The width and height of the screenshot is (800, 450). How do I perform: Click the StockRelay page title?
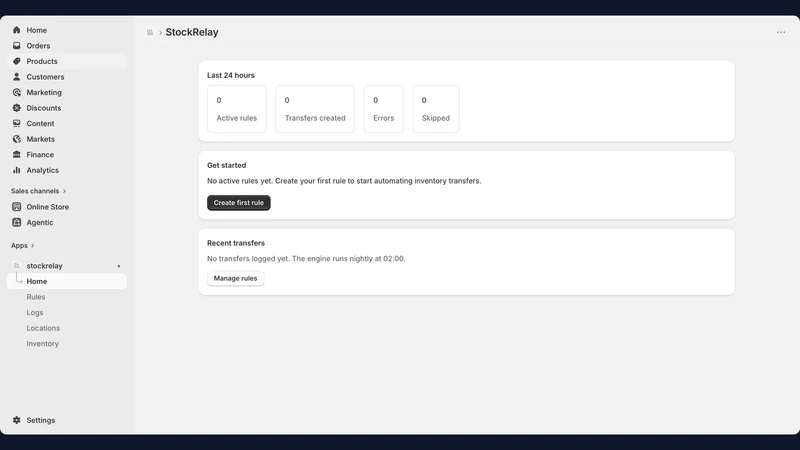pos(192,32)
